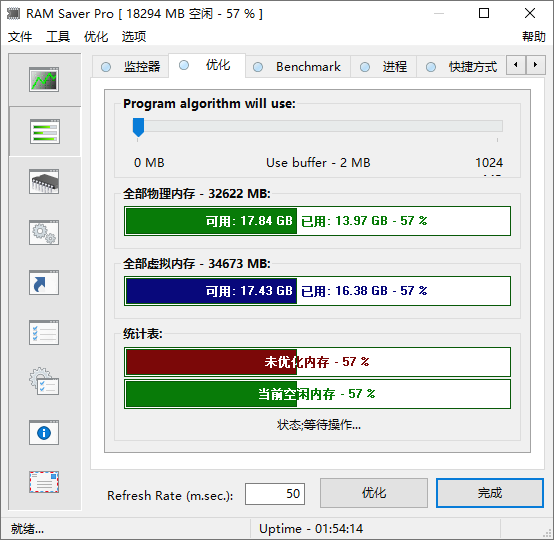Open the 优化 menu in menu bar

[96, 36]
